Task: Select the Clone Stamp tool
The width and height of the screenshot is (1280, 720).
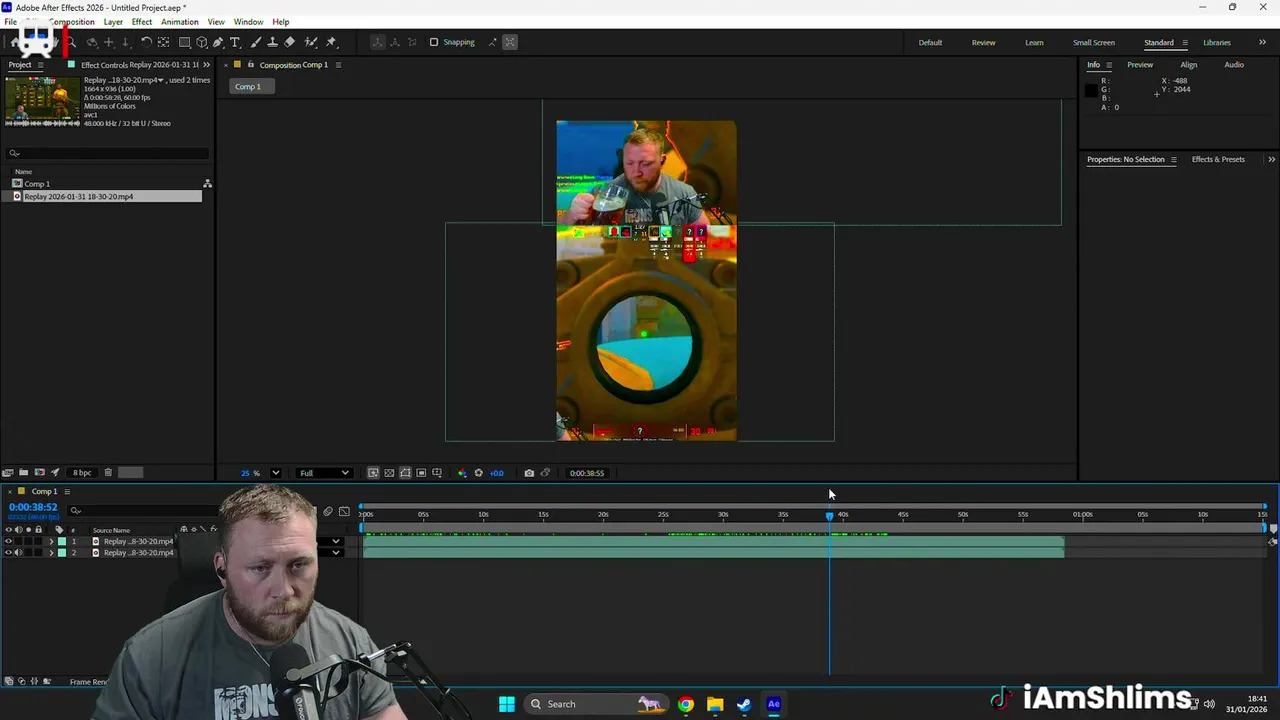Action: (272, 42)
